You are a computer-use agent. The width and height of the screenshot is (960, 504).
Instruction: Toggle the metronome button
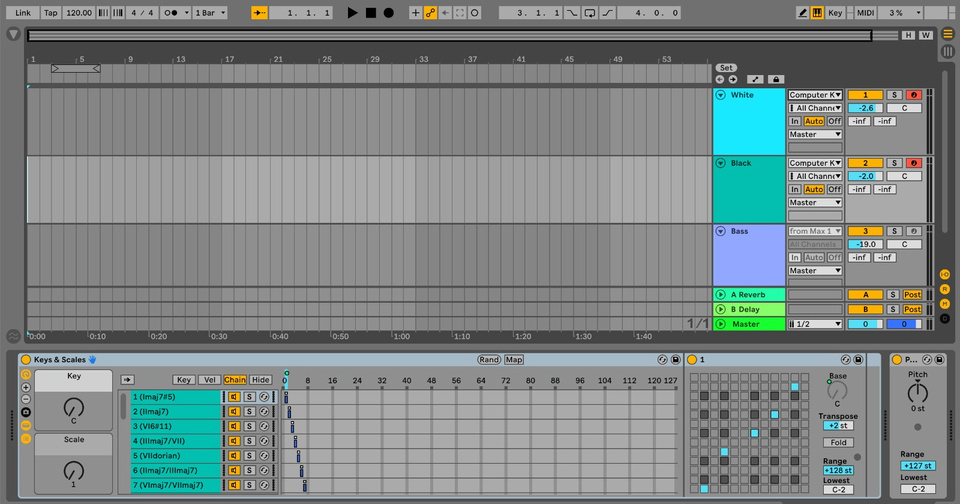pos(172,13)
